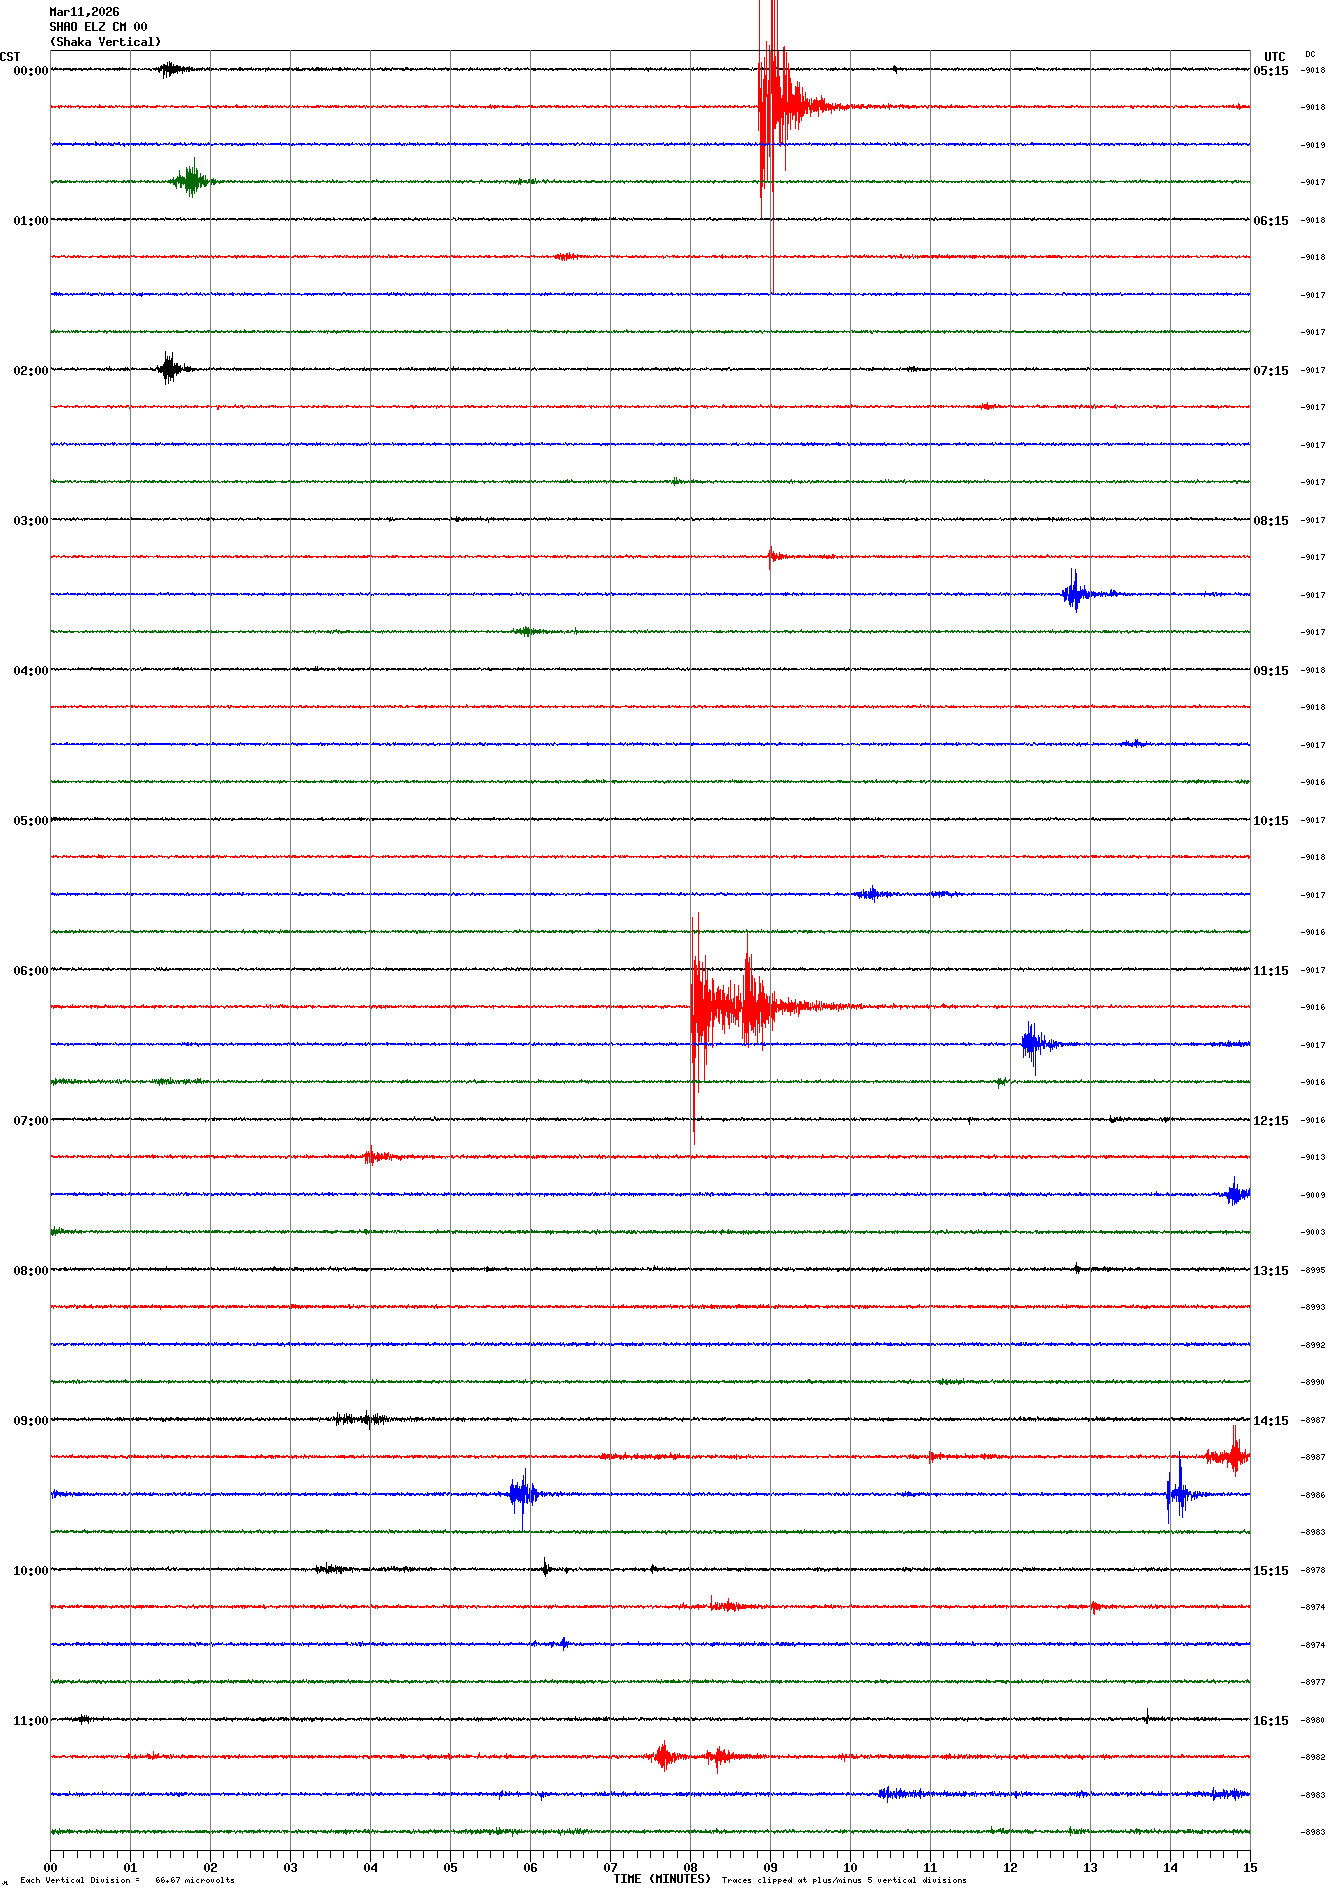The width and height of the screenshot is (1330, 1894).
Task: Select the Mar11,2026 date header
Action: tap(84, 12)
